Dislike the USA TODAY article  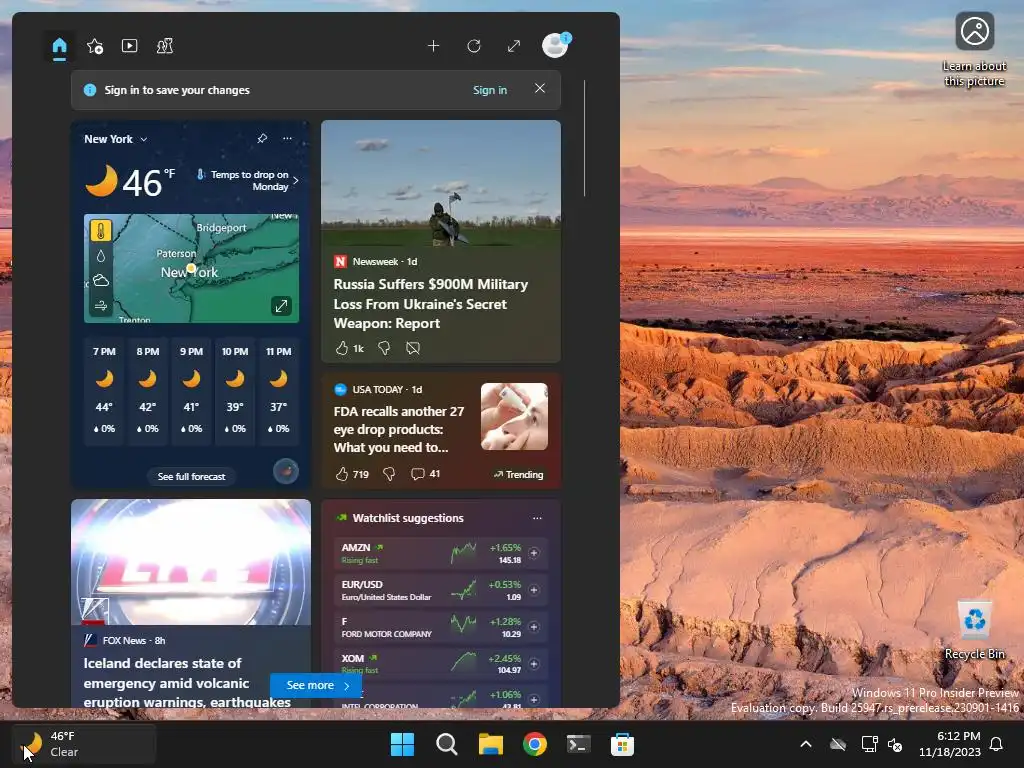pos(389,474)
